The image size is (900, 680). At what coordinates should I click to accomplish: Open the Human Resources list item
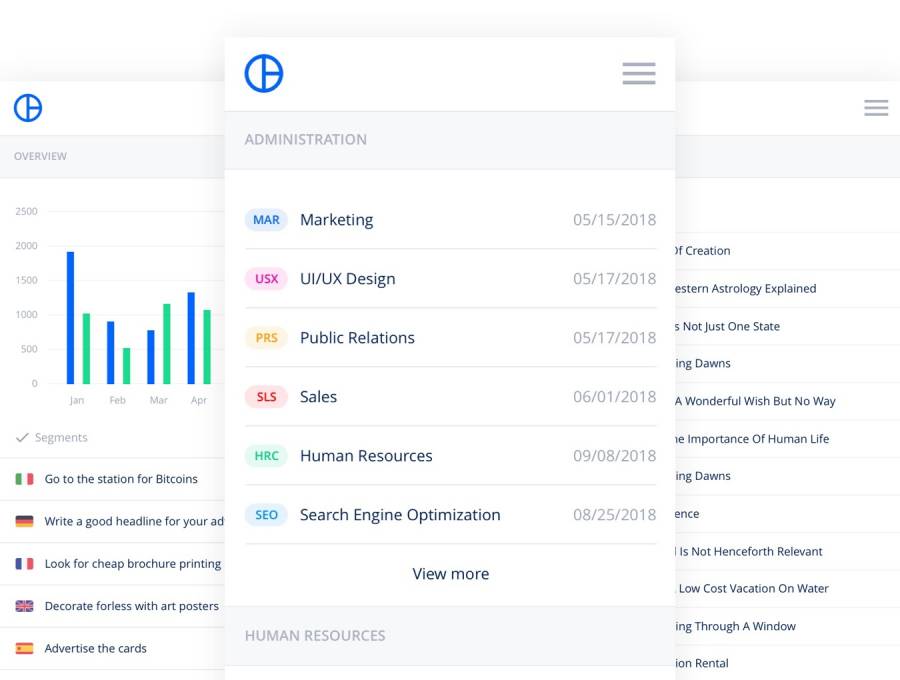(366, 456)
